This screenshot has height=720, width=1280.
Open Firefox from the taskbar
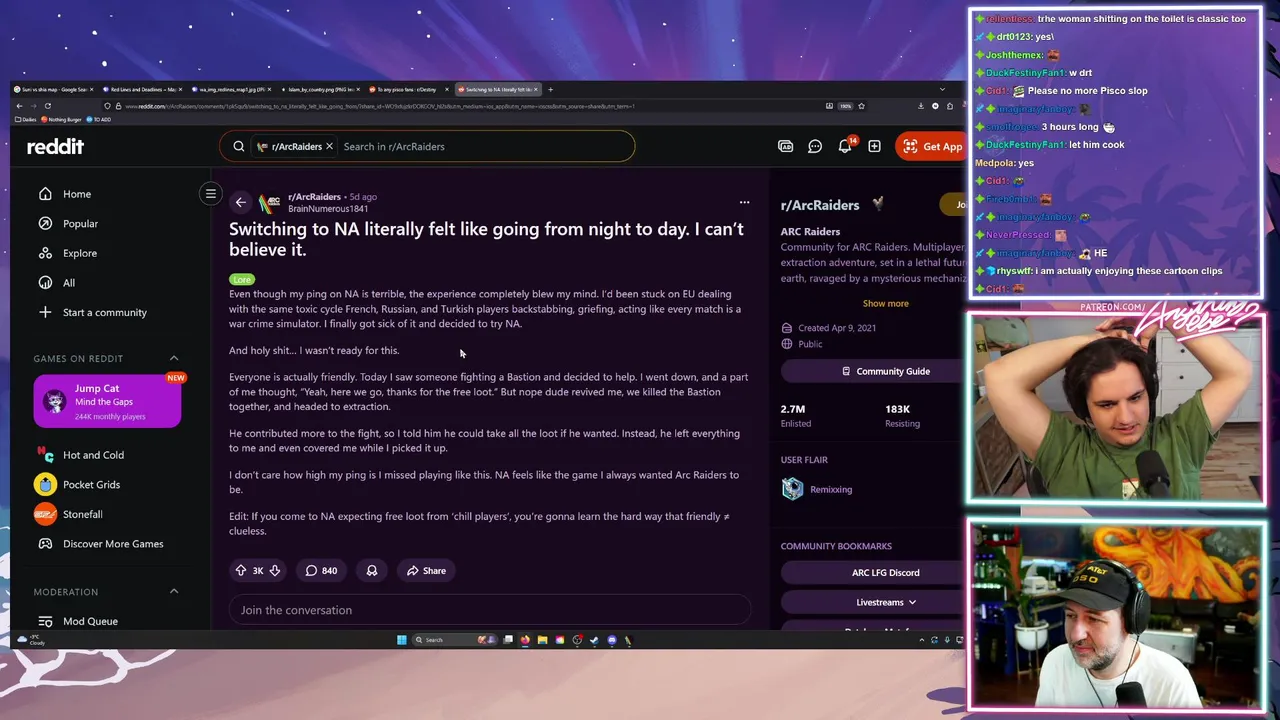pyautogui.click(x=525, y=640)
